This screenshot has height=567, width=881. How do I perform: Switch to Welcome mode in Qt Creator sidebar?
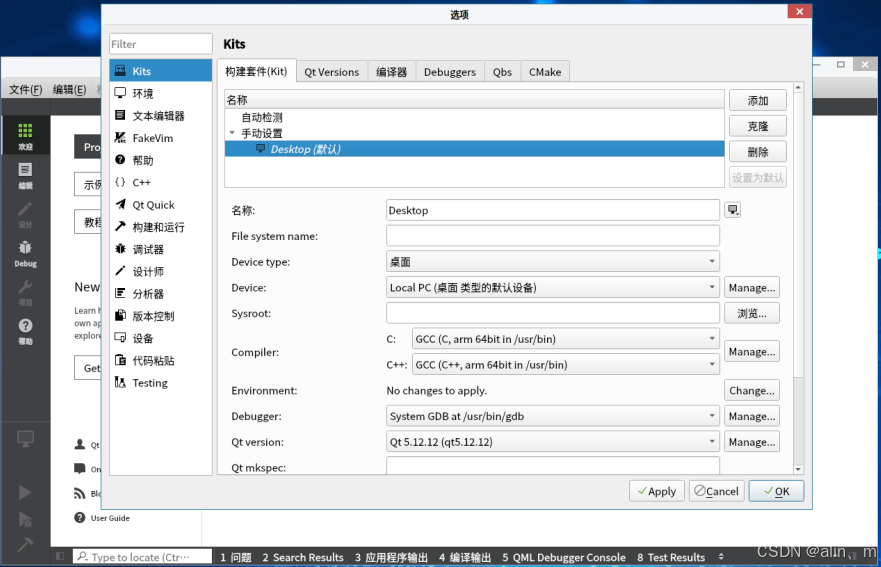click(x=25, y=136)
